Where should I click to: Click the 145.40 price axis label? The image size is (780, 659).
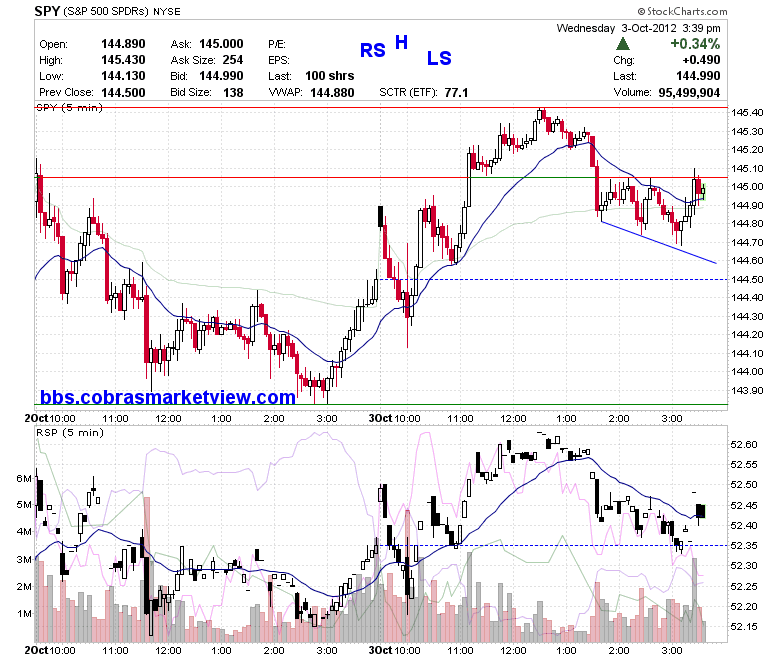pos(747,112)
